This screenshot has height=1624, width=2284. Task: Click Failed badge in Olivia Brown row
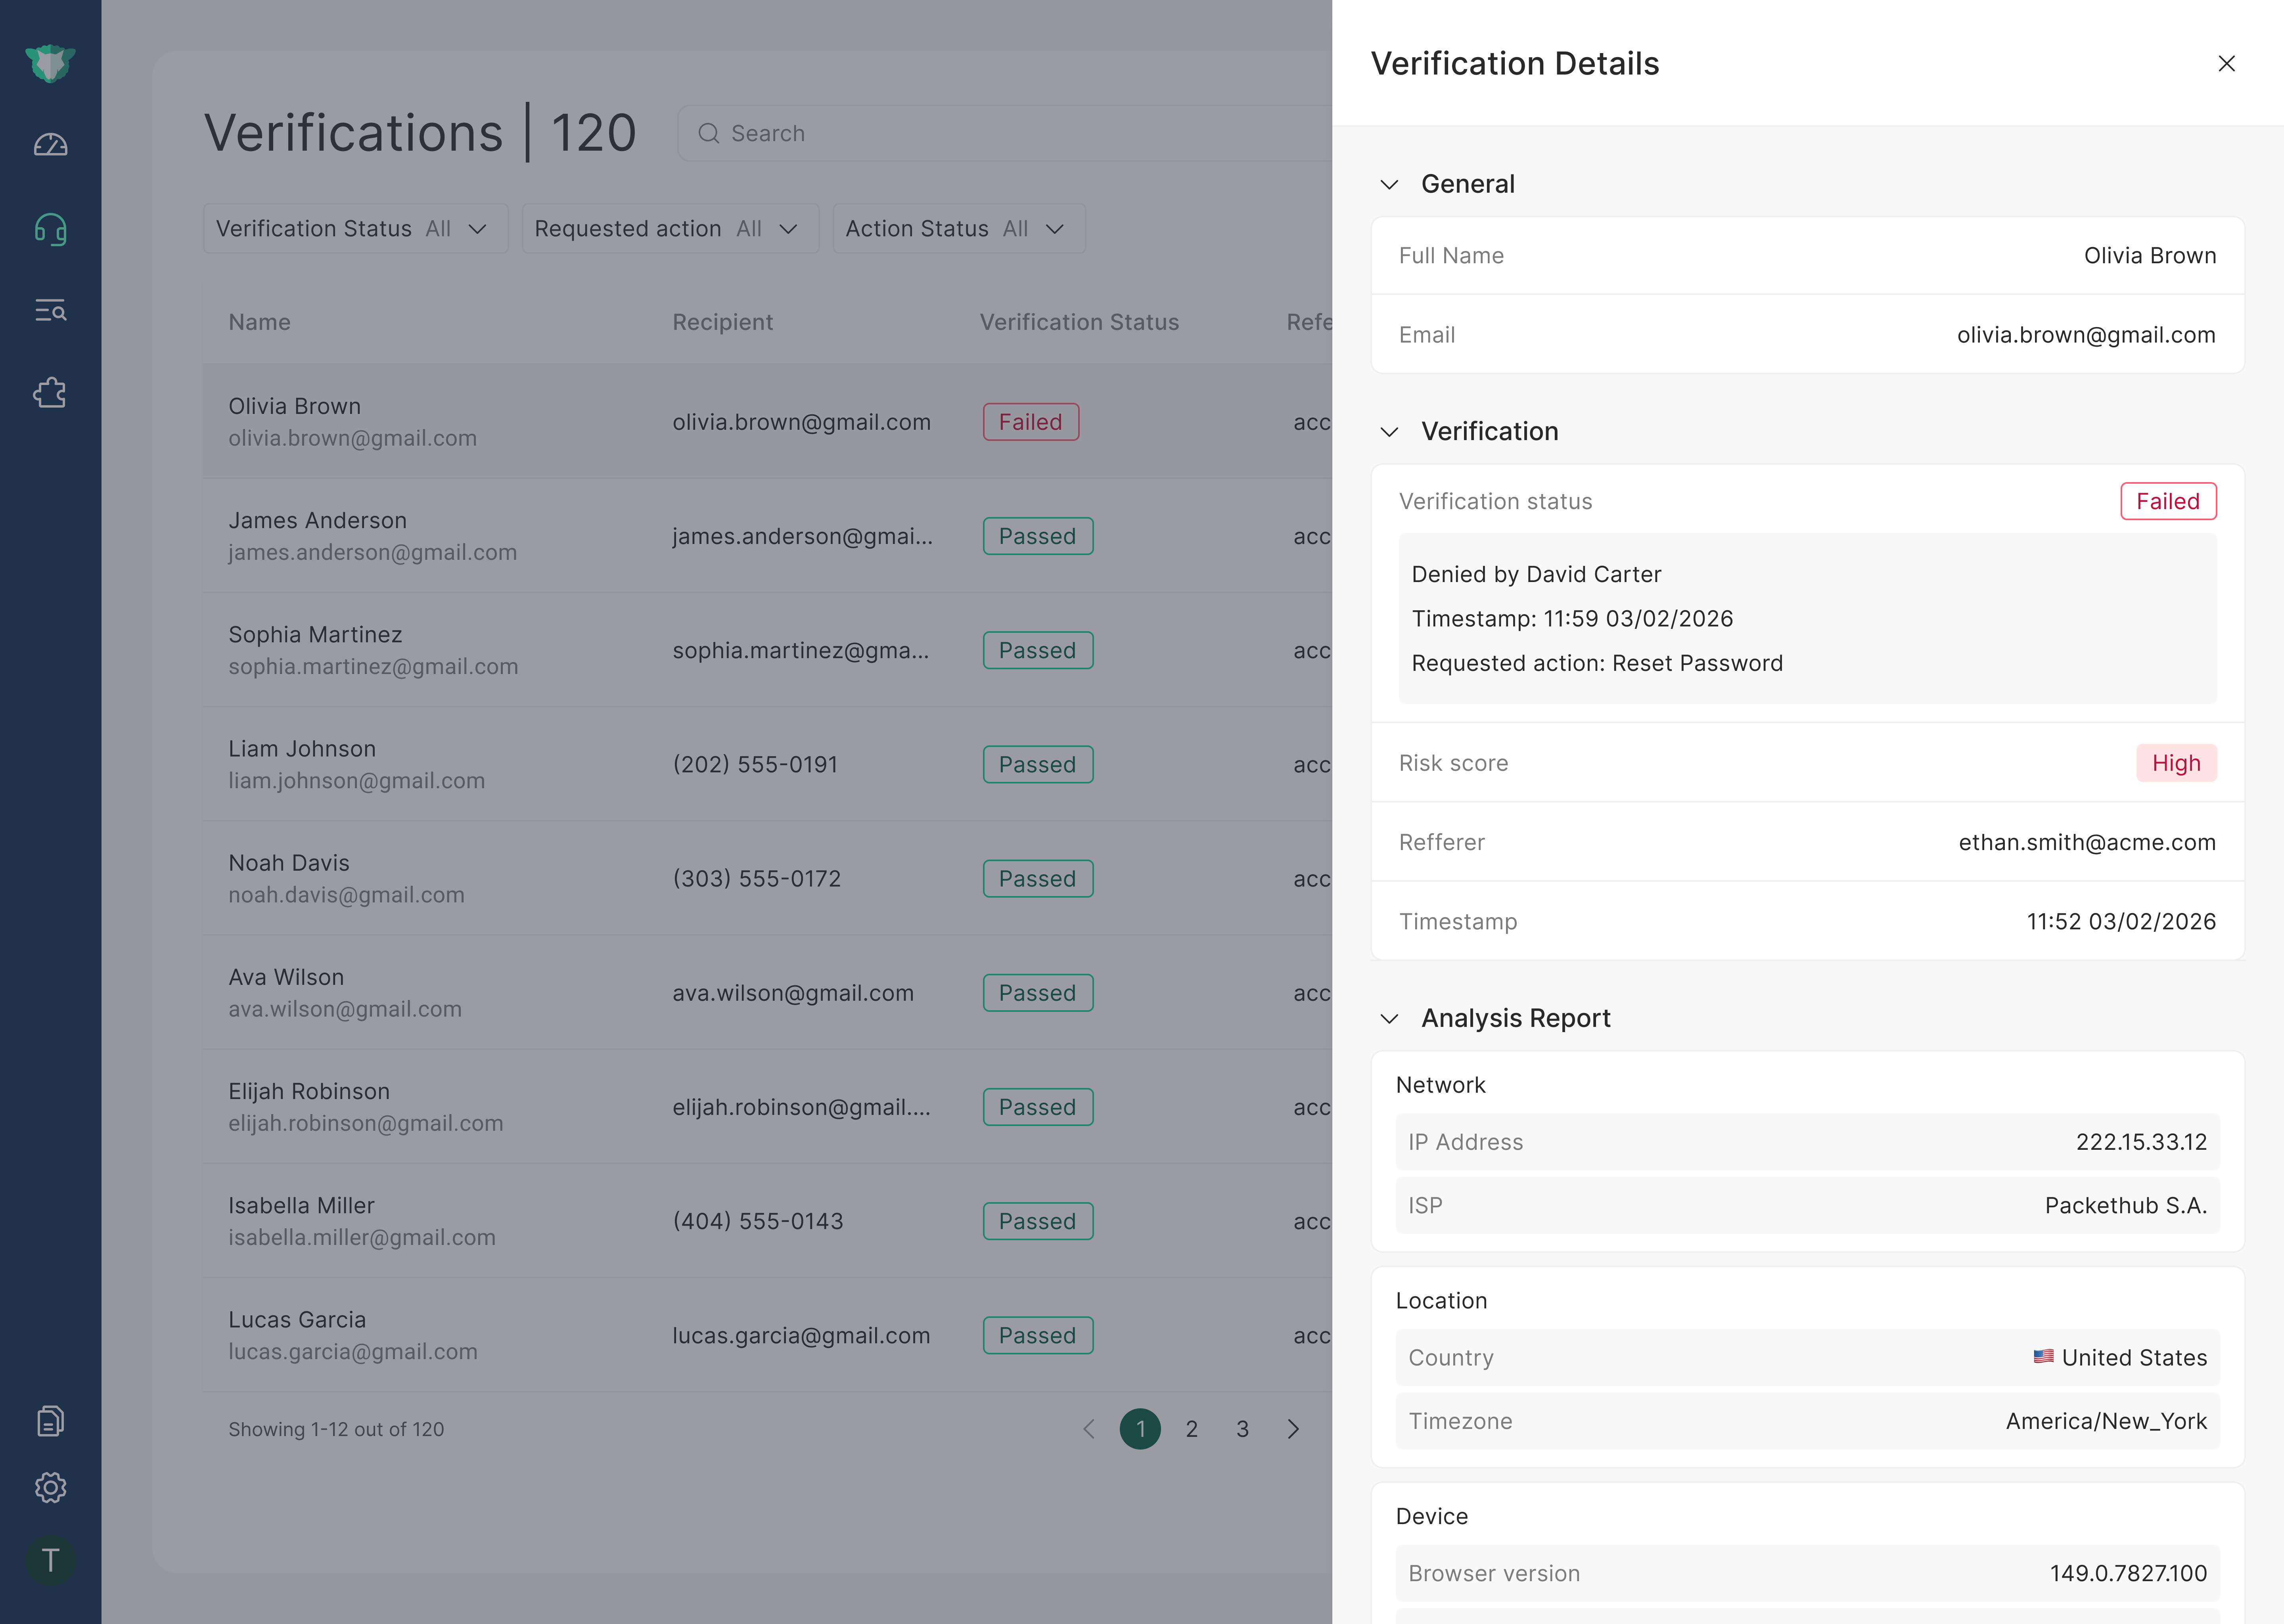[1030, 422]
